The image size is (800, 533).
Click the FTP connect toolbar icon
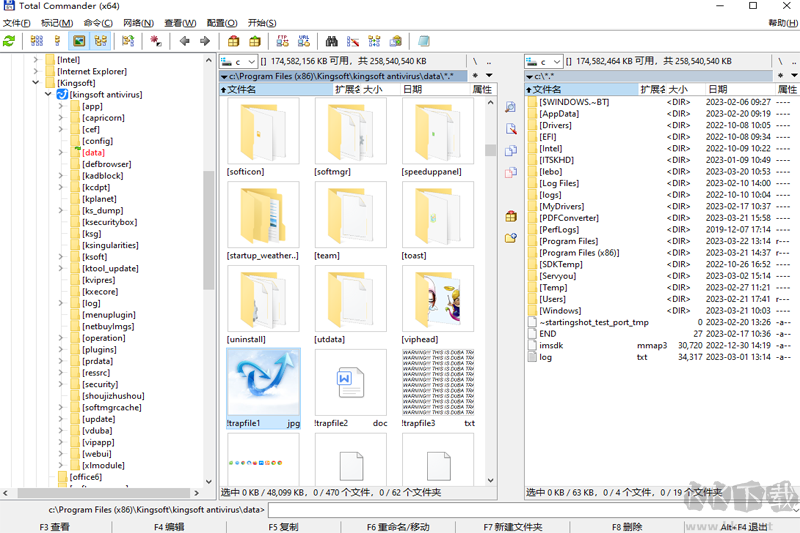pyautogui.click(x=282, y=41)
